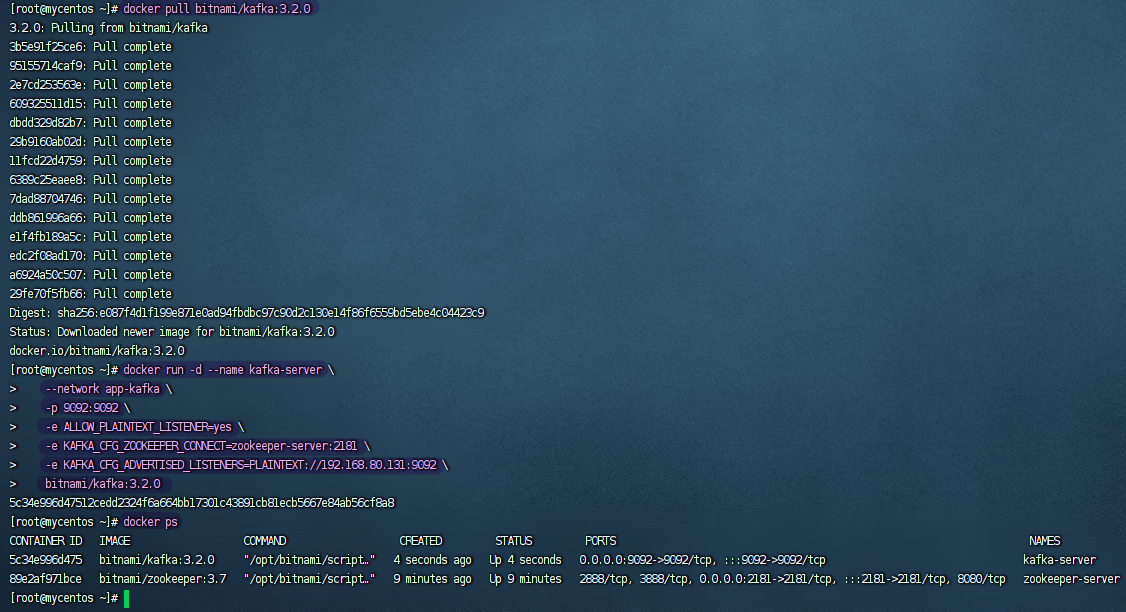Click layer 7dad88704746 Pull complete line
This screenshot has width=1126, height=612.
click(x=90, y=199)
